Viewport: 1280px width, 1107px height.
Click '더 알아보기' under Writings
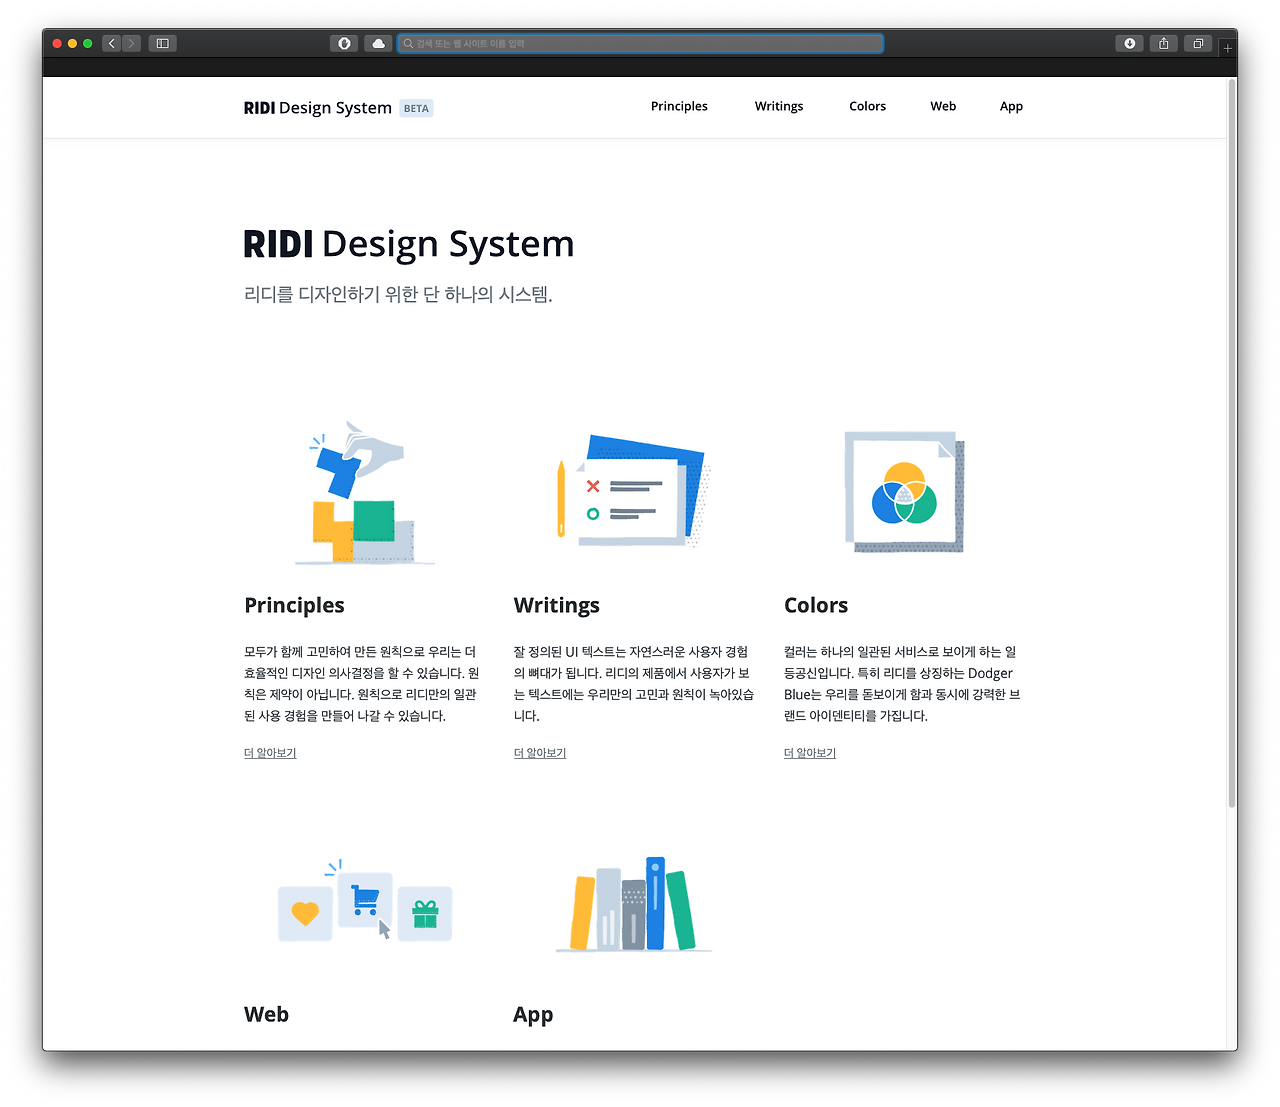(540, 753)
